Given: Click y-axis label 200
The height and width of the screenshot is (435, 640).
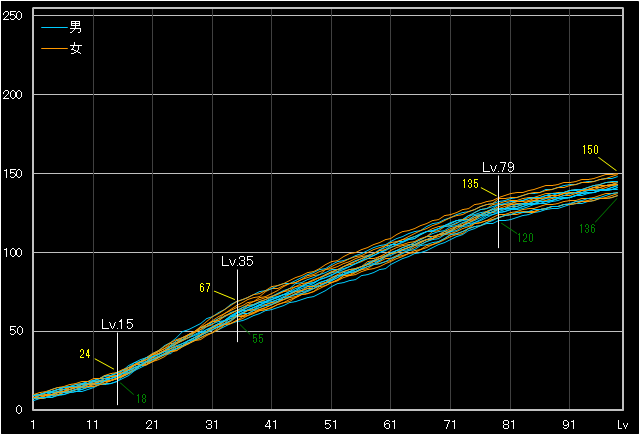Looking at the screenshot, I should 12,95.
